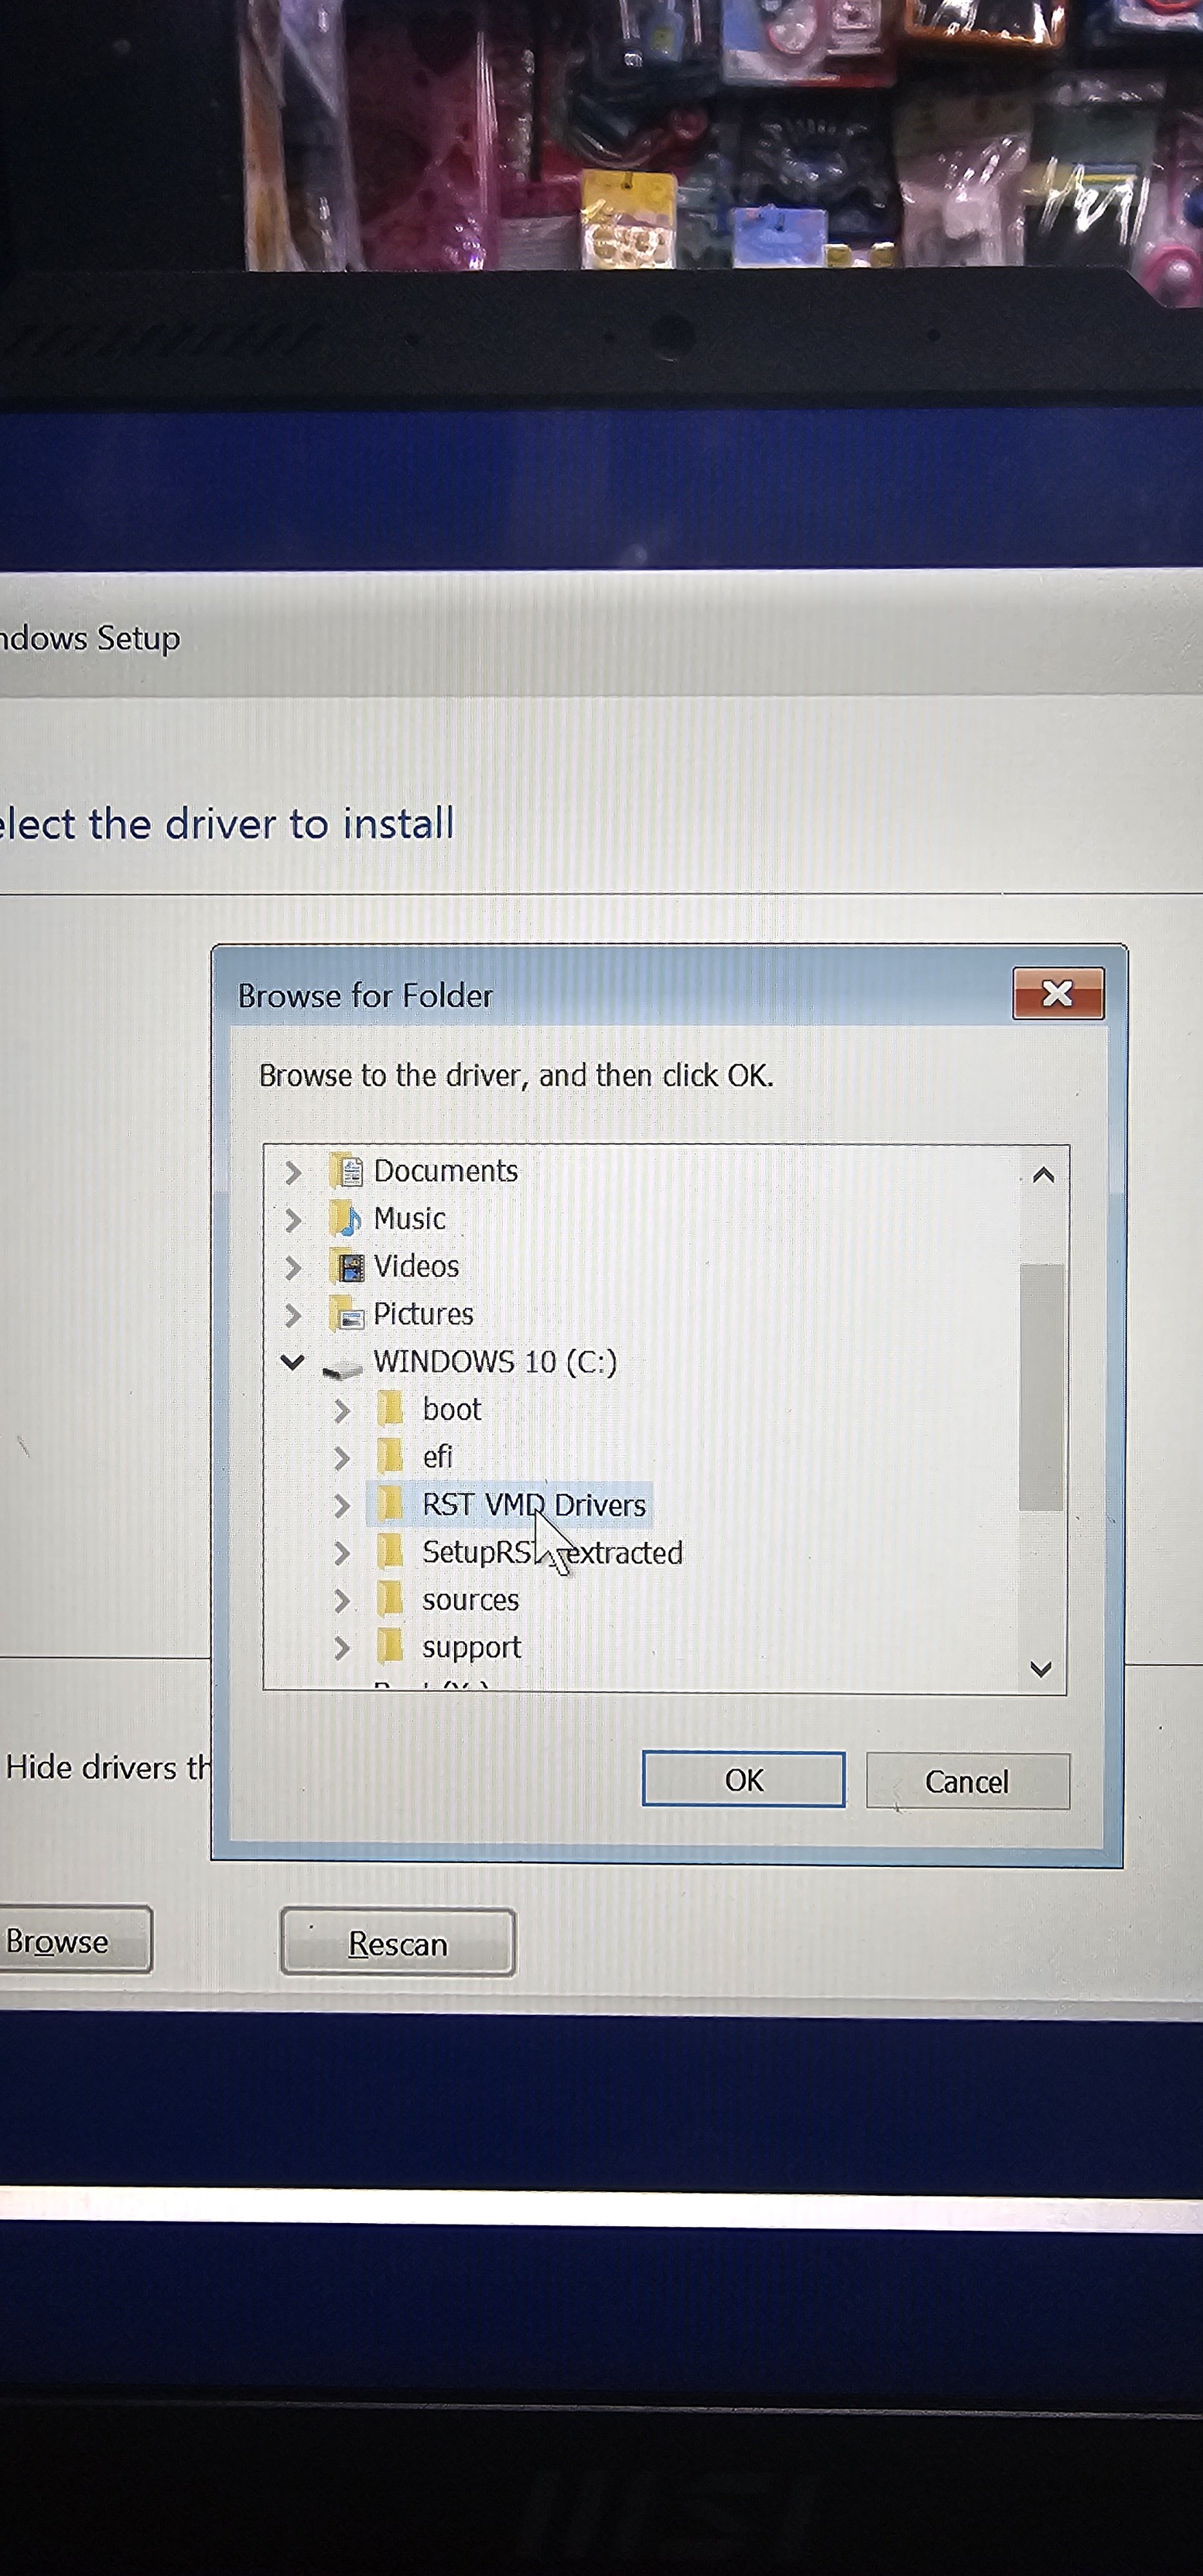Viewport: 1203px width, 2576px height.
Task: Collapse the WINDOWS 10 (C:) drive node
Action: [x=292, y=1362]
